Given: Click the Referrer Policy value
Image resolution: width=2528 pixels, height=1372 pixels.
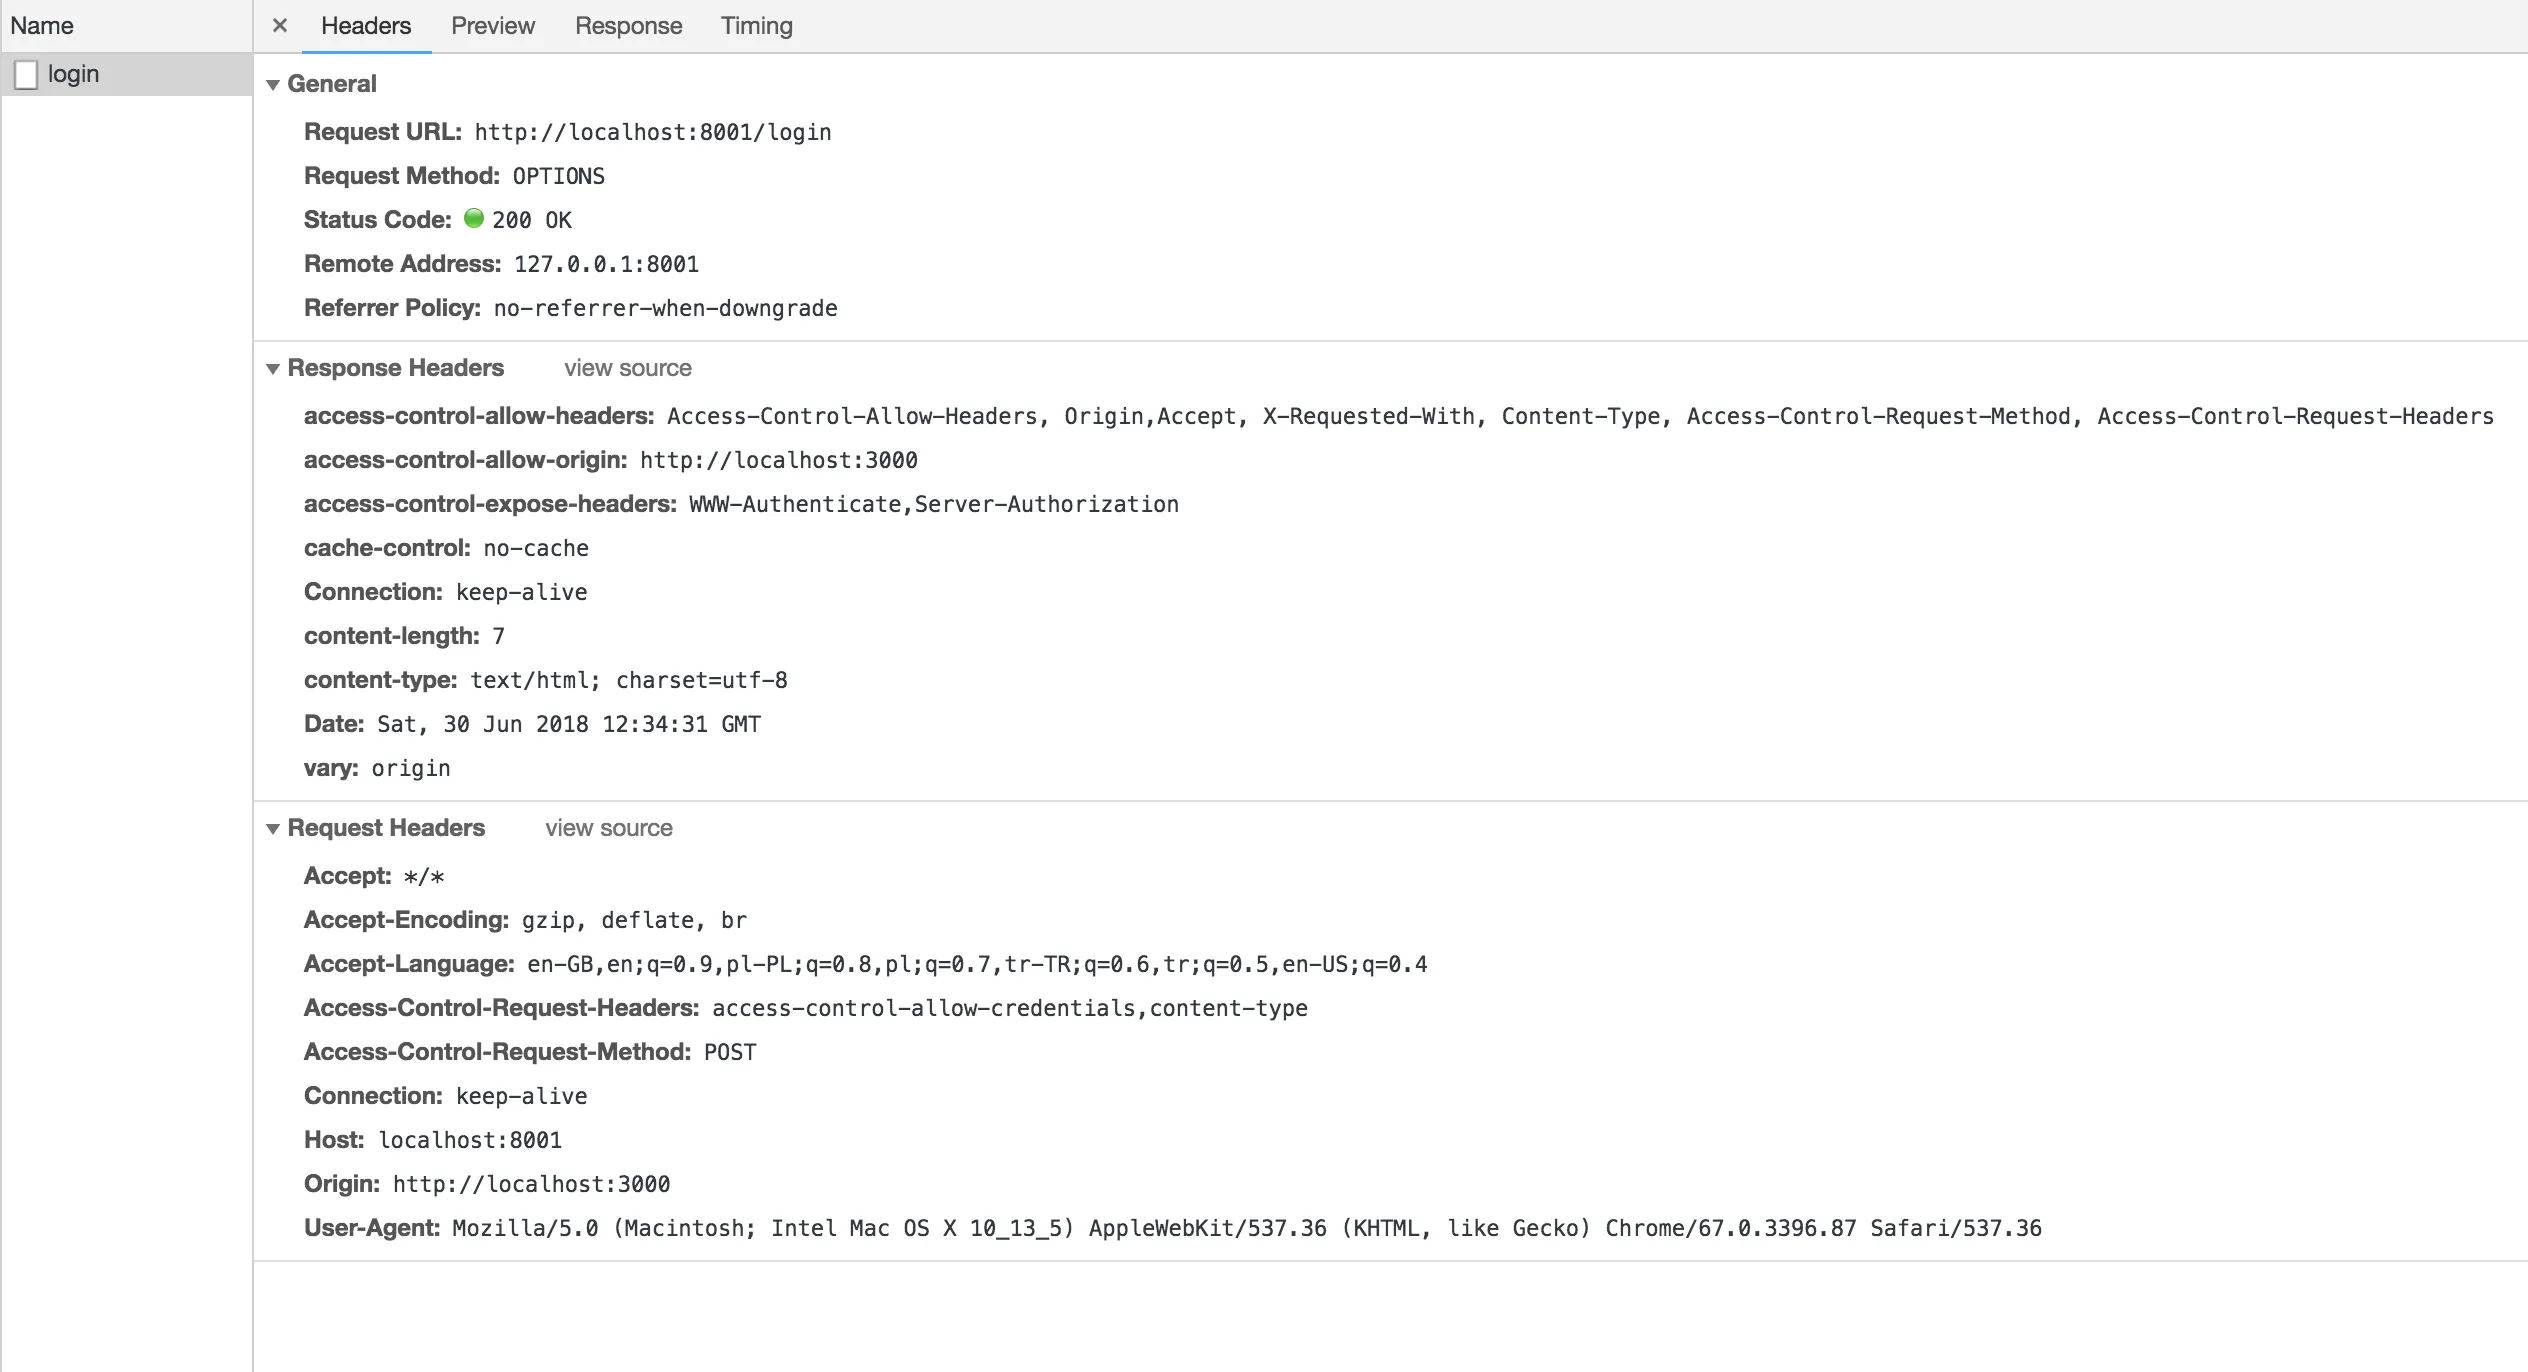Looking at the screenshot, I should click(665, 308).
